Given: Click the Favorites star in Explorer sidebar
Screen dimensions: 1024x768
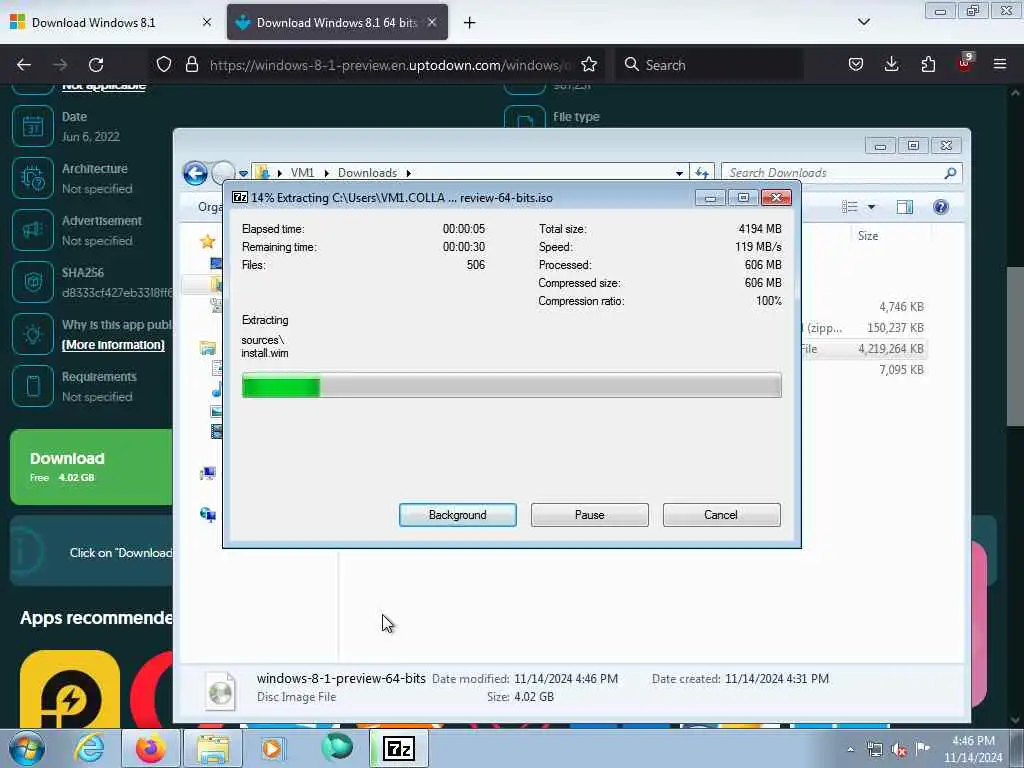Looking at the screenshot, I should (x=208, y=242).
